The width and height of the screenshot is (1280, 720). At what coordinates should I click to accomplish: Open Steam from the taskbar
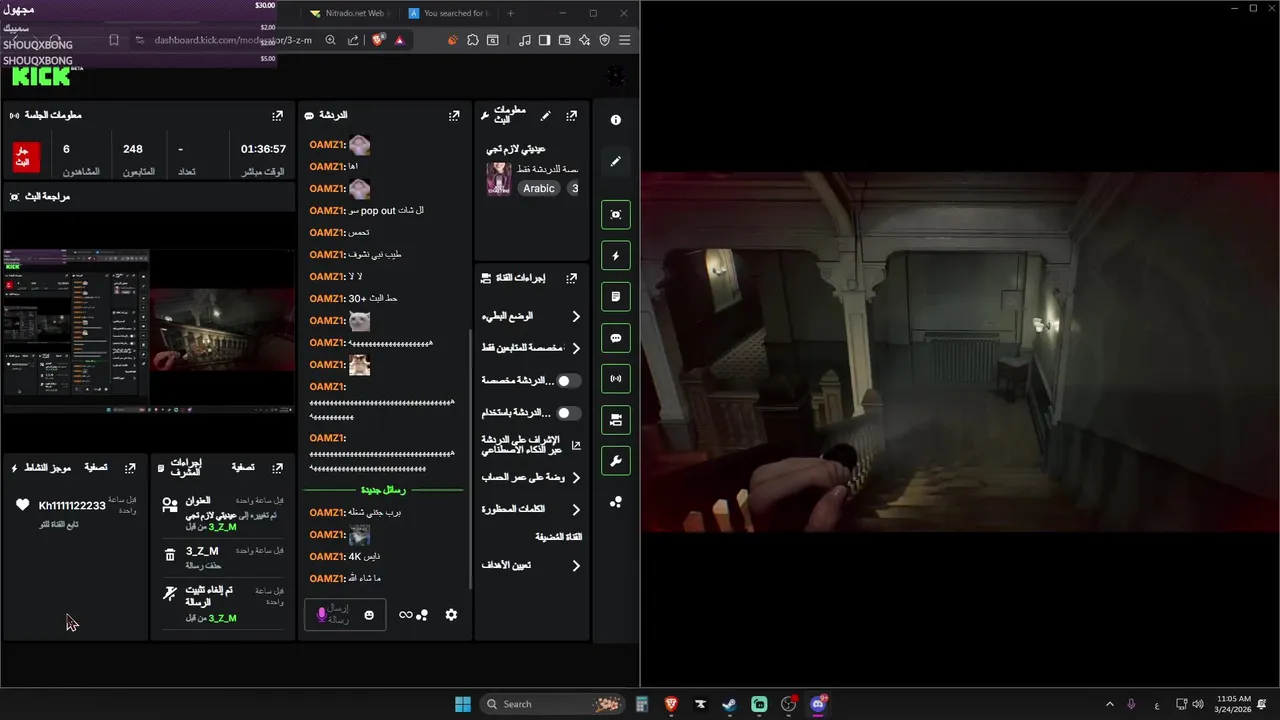coord(730,704)
